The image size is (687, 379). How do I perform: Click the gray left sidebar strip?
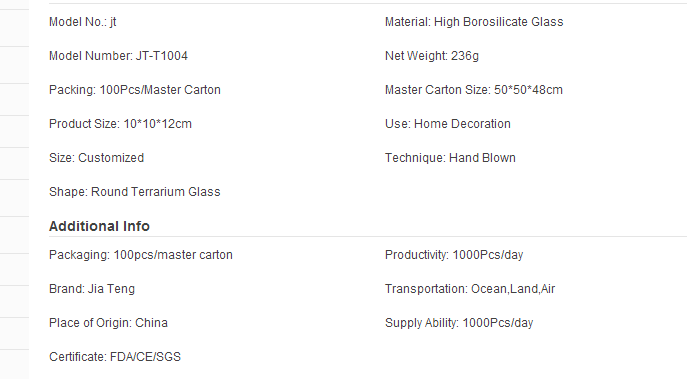14,189
